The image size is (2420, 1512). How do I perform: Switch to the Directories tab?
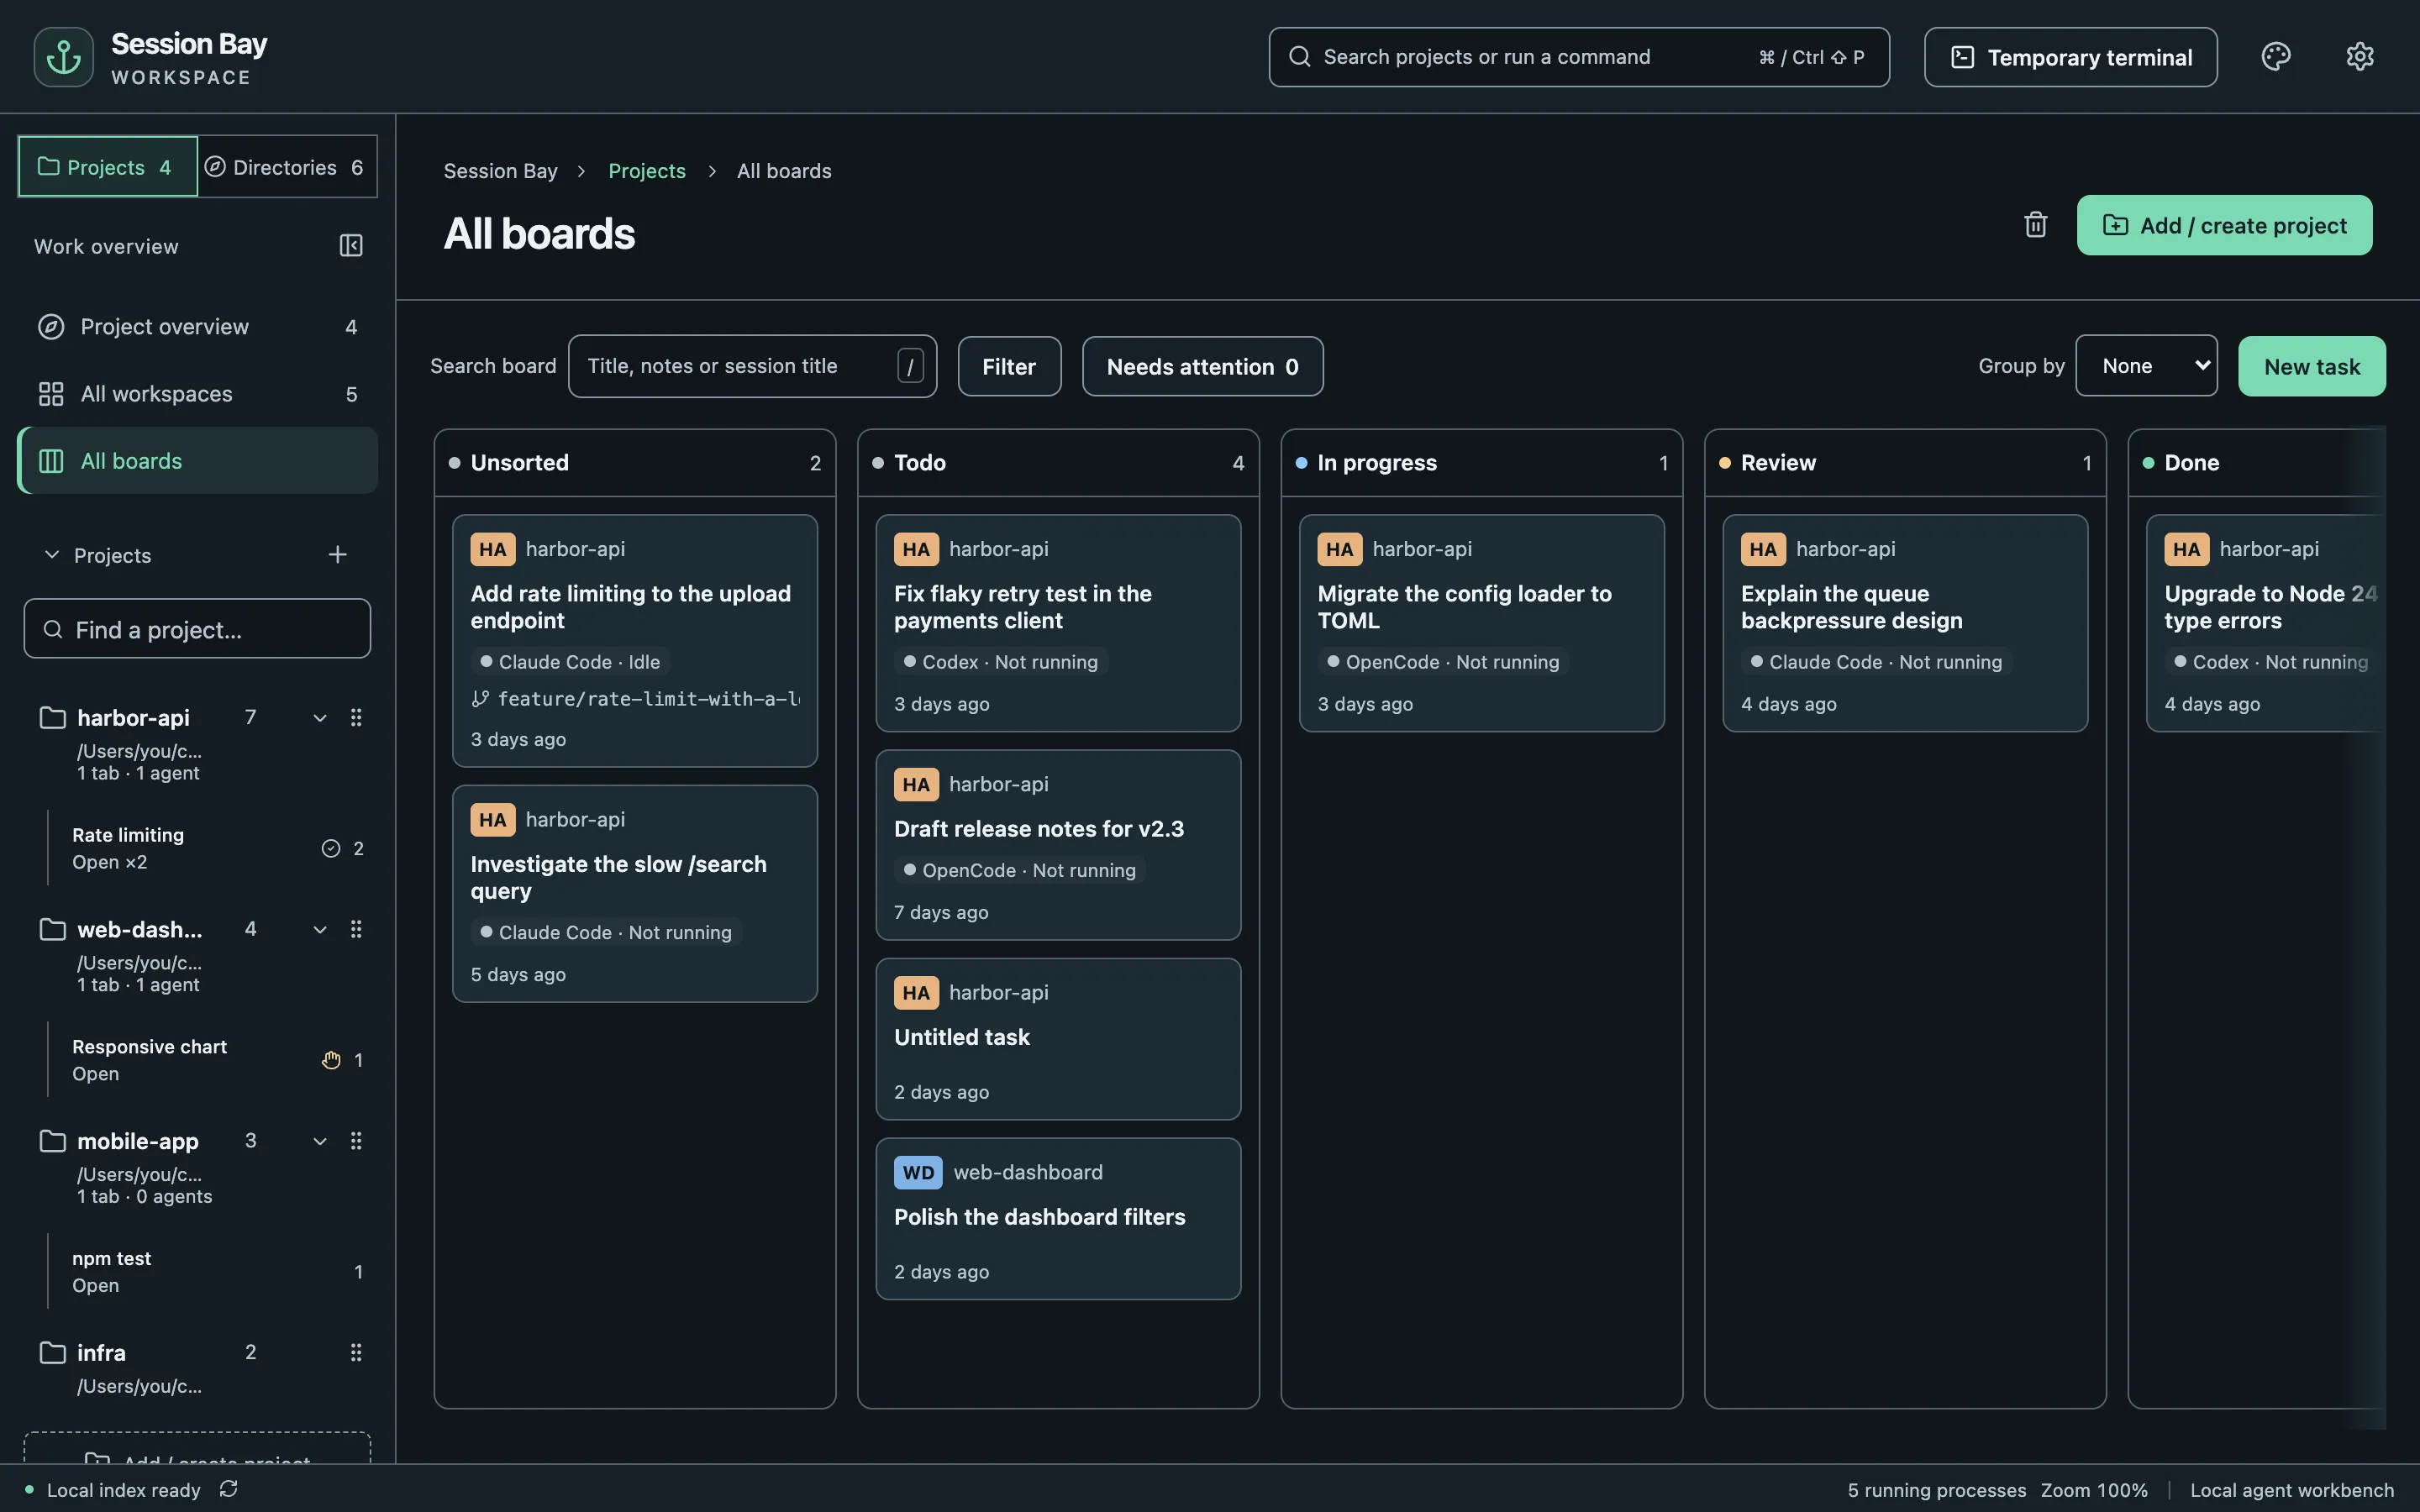pyautogui.click(x=288, y=167)
